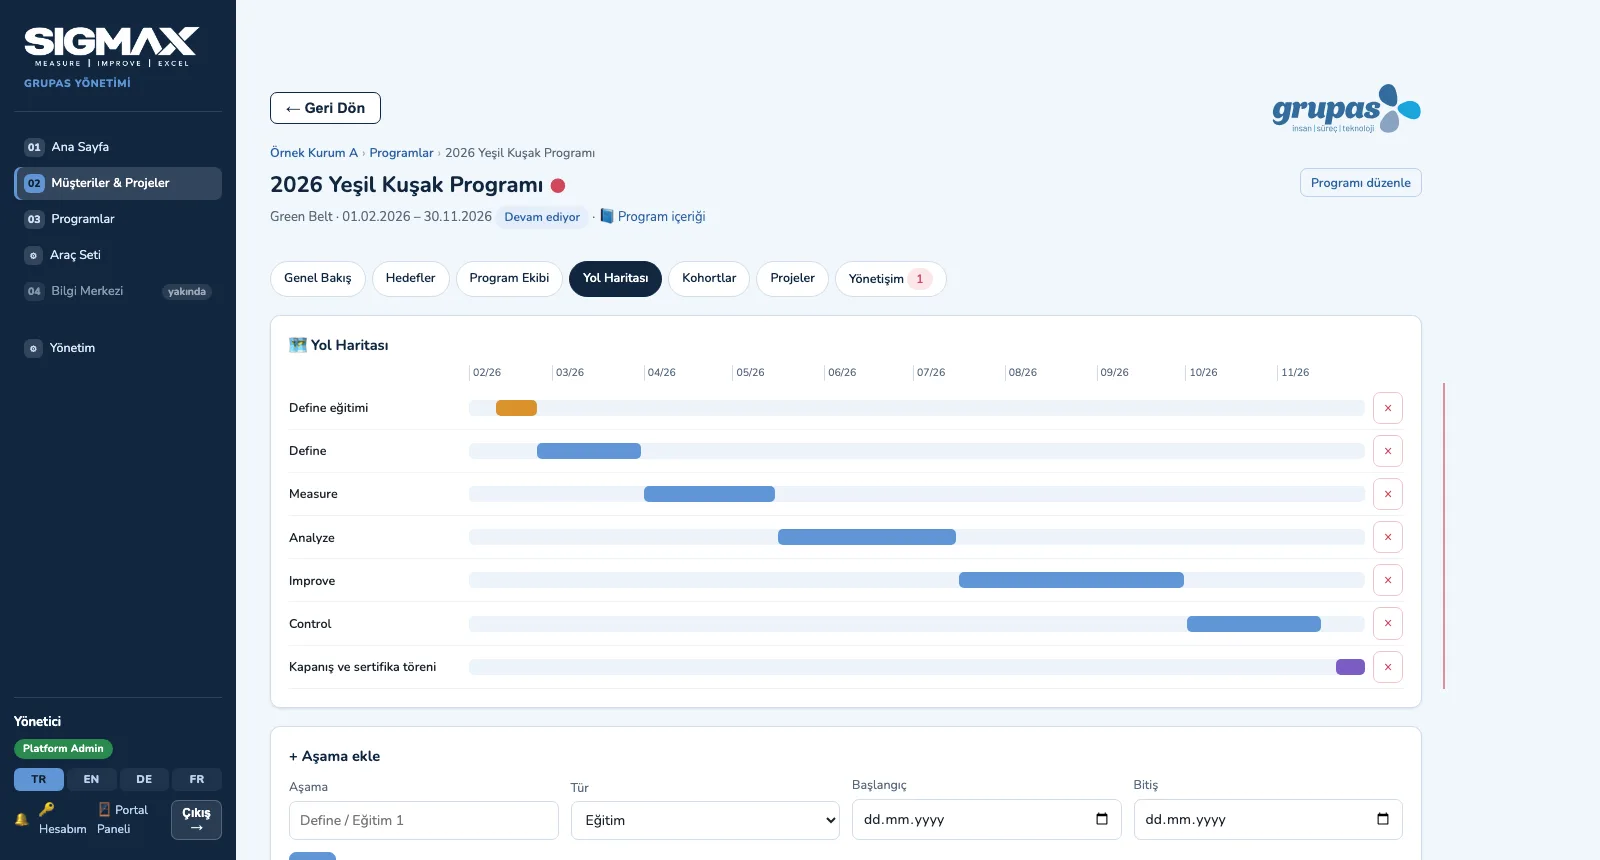Switch language to DE

pyautogui.click(x=144, y=780)
